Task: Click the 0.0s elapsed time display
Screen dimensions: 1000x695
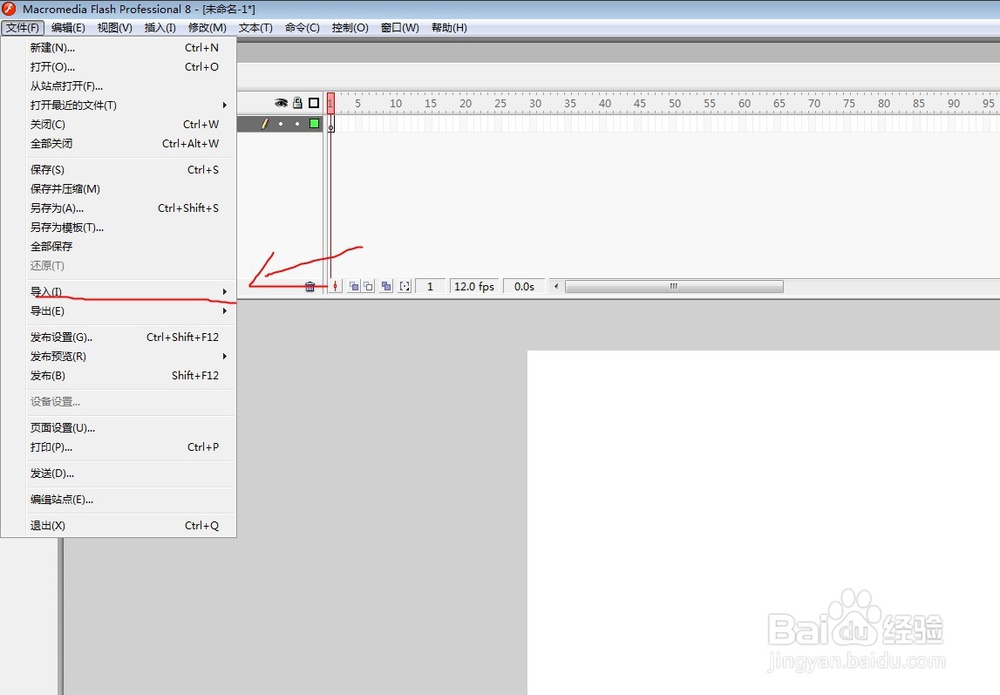Action: coord(524,286)
